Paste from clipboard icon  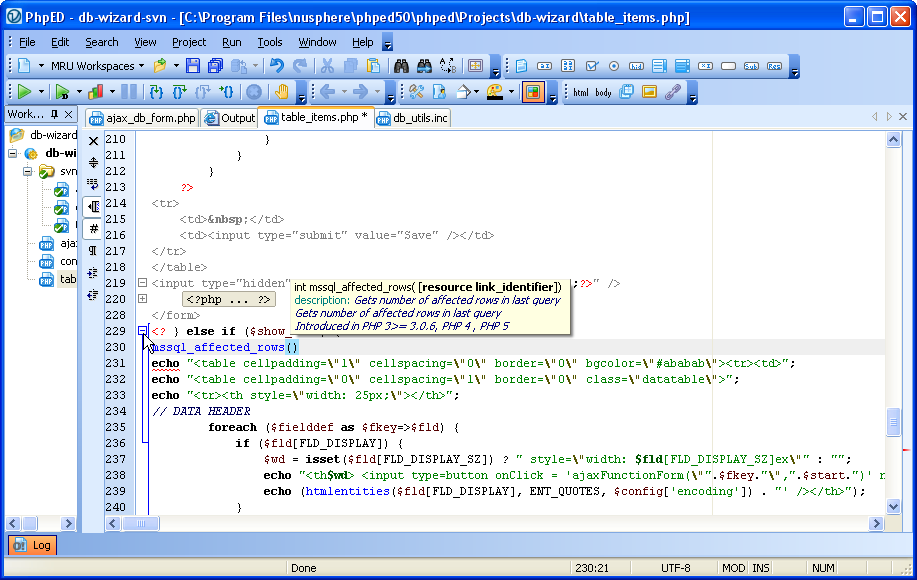click(x=373, y=66)
